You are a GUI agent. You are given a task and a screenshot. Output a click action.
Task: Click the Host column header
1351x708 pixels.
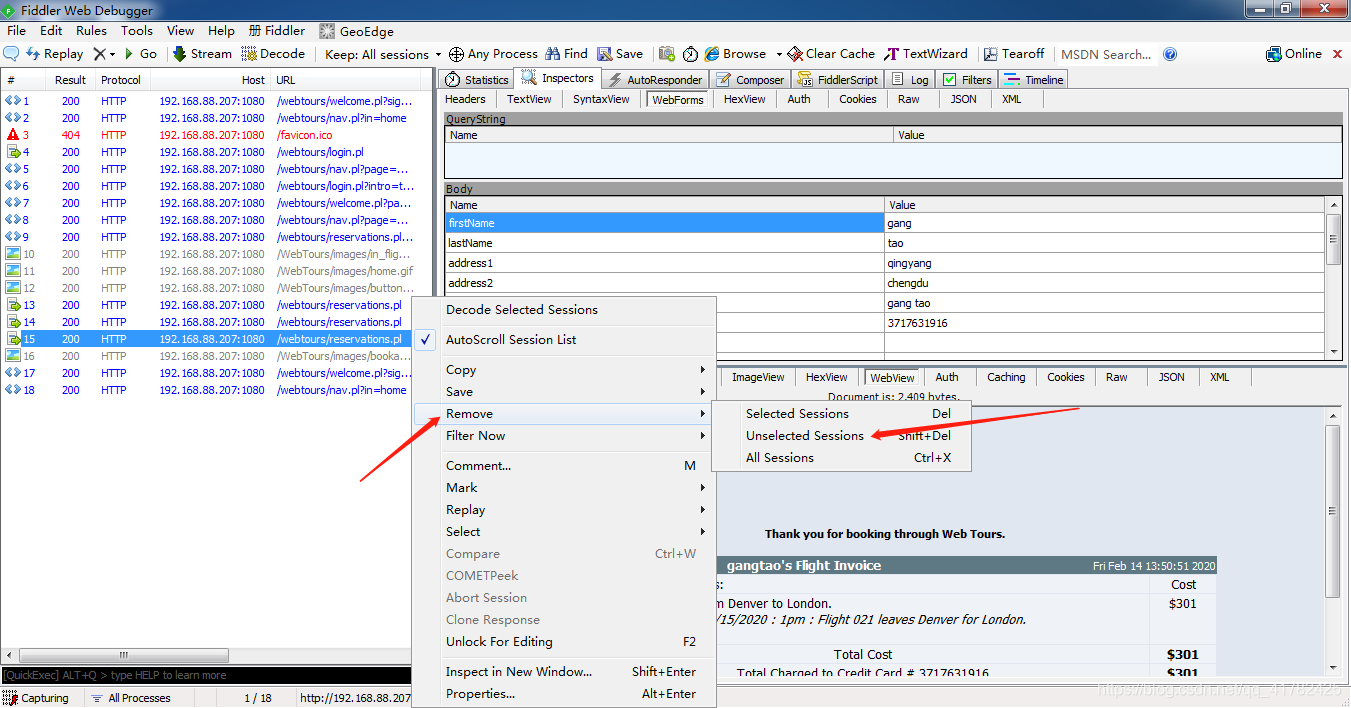pyautogui.click(x=212, y=80)
